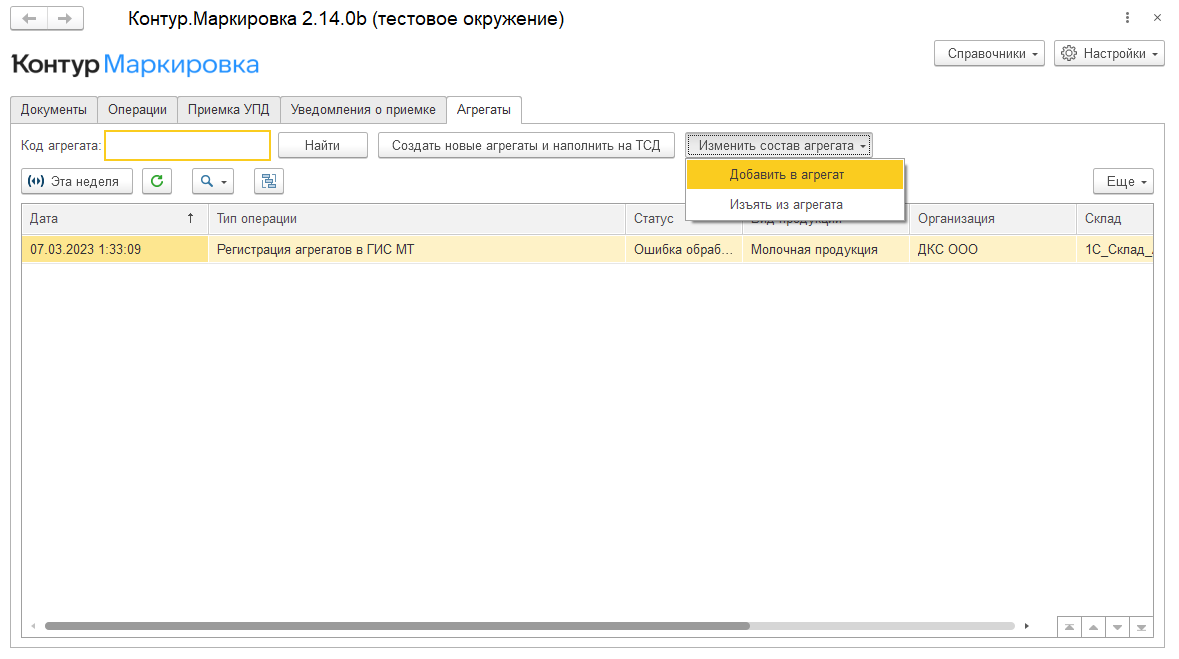The height and width of the screenshot is (659, 1179).
Task: Go back with the left arrow button
Action: pos(29,19)
